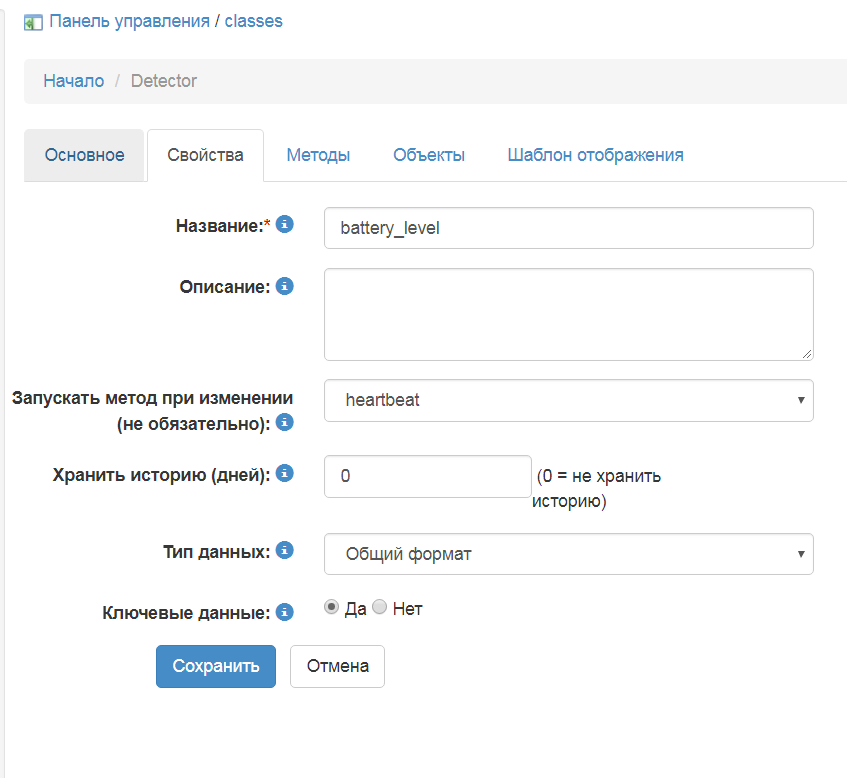847x778 pixels.
Task: Open the heartbeat method dropdown
Action: coord(568,400)
